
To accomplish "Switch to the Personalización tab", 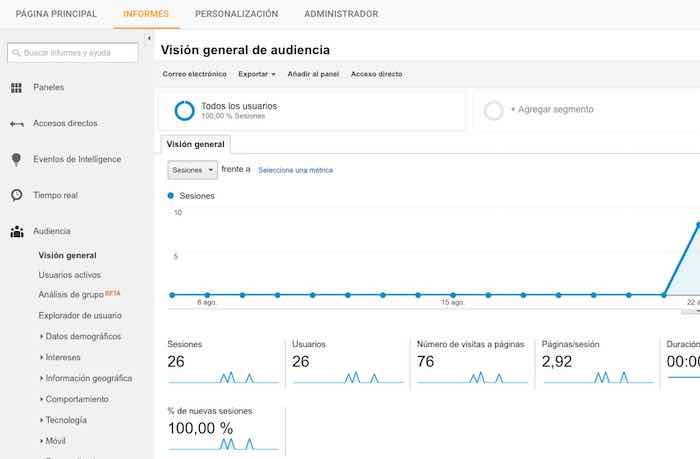I will coord(236,14).
